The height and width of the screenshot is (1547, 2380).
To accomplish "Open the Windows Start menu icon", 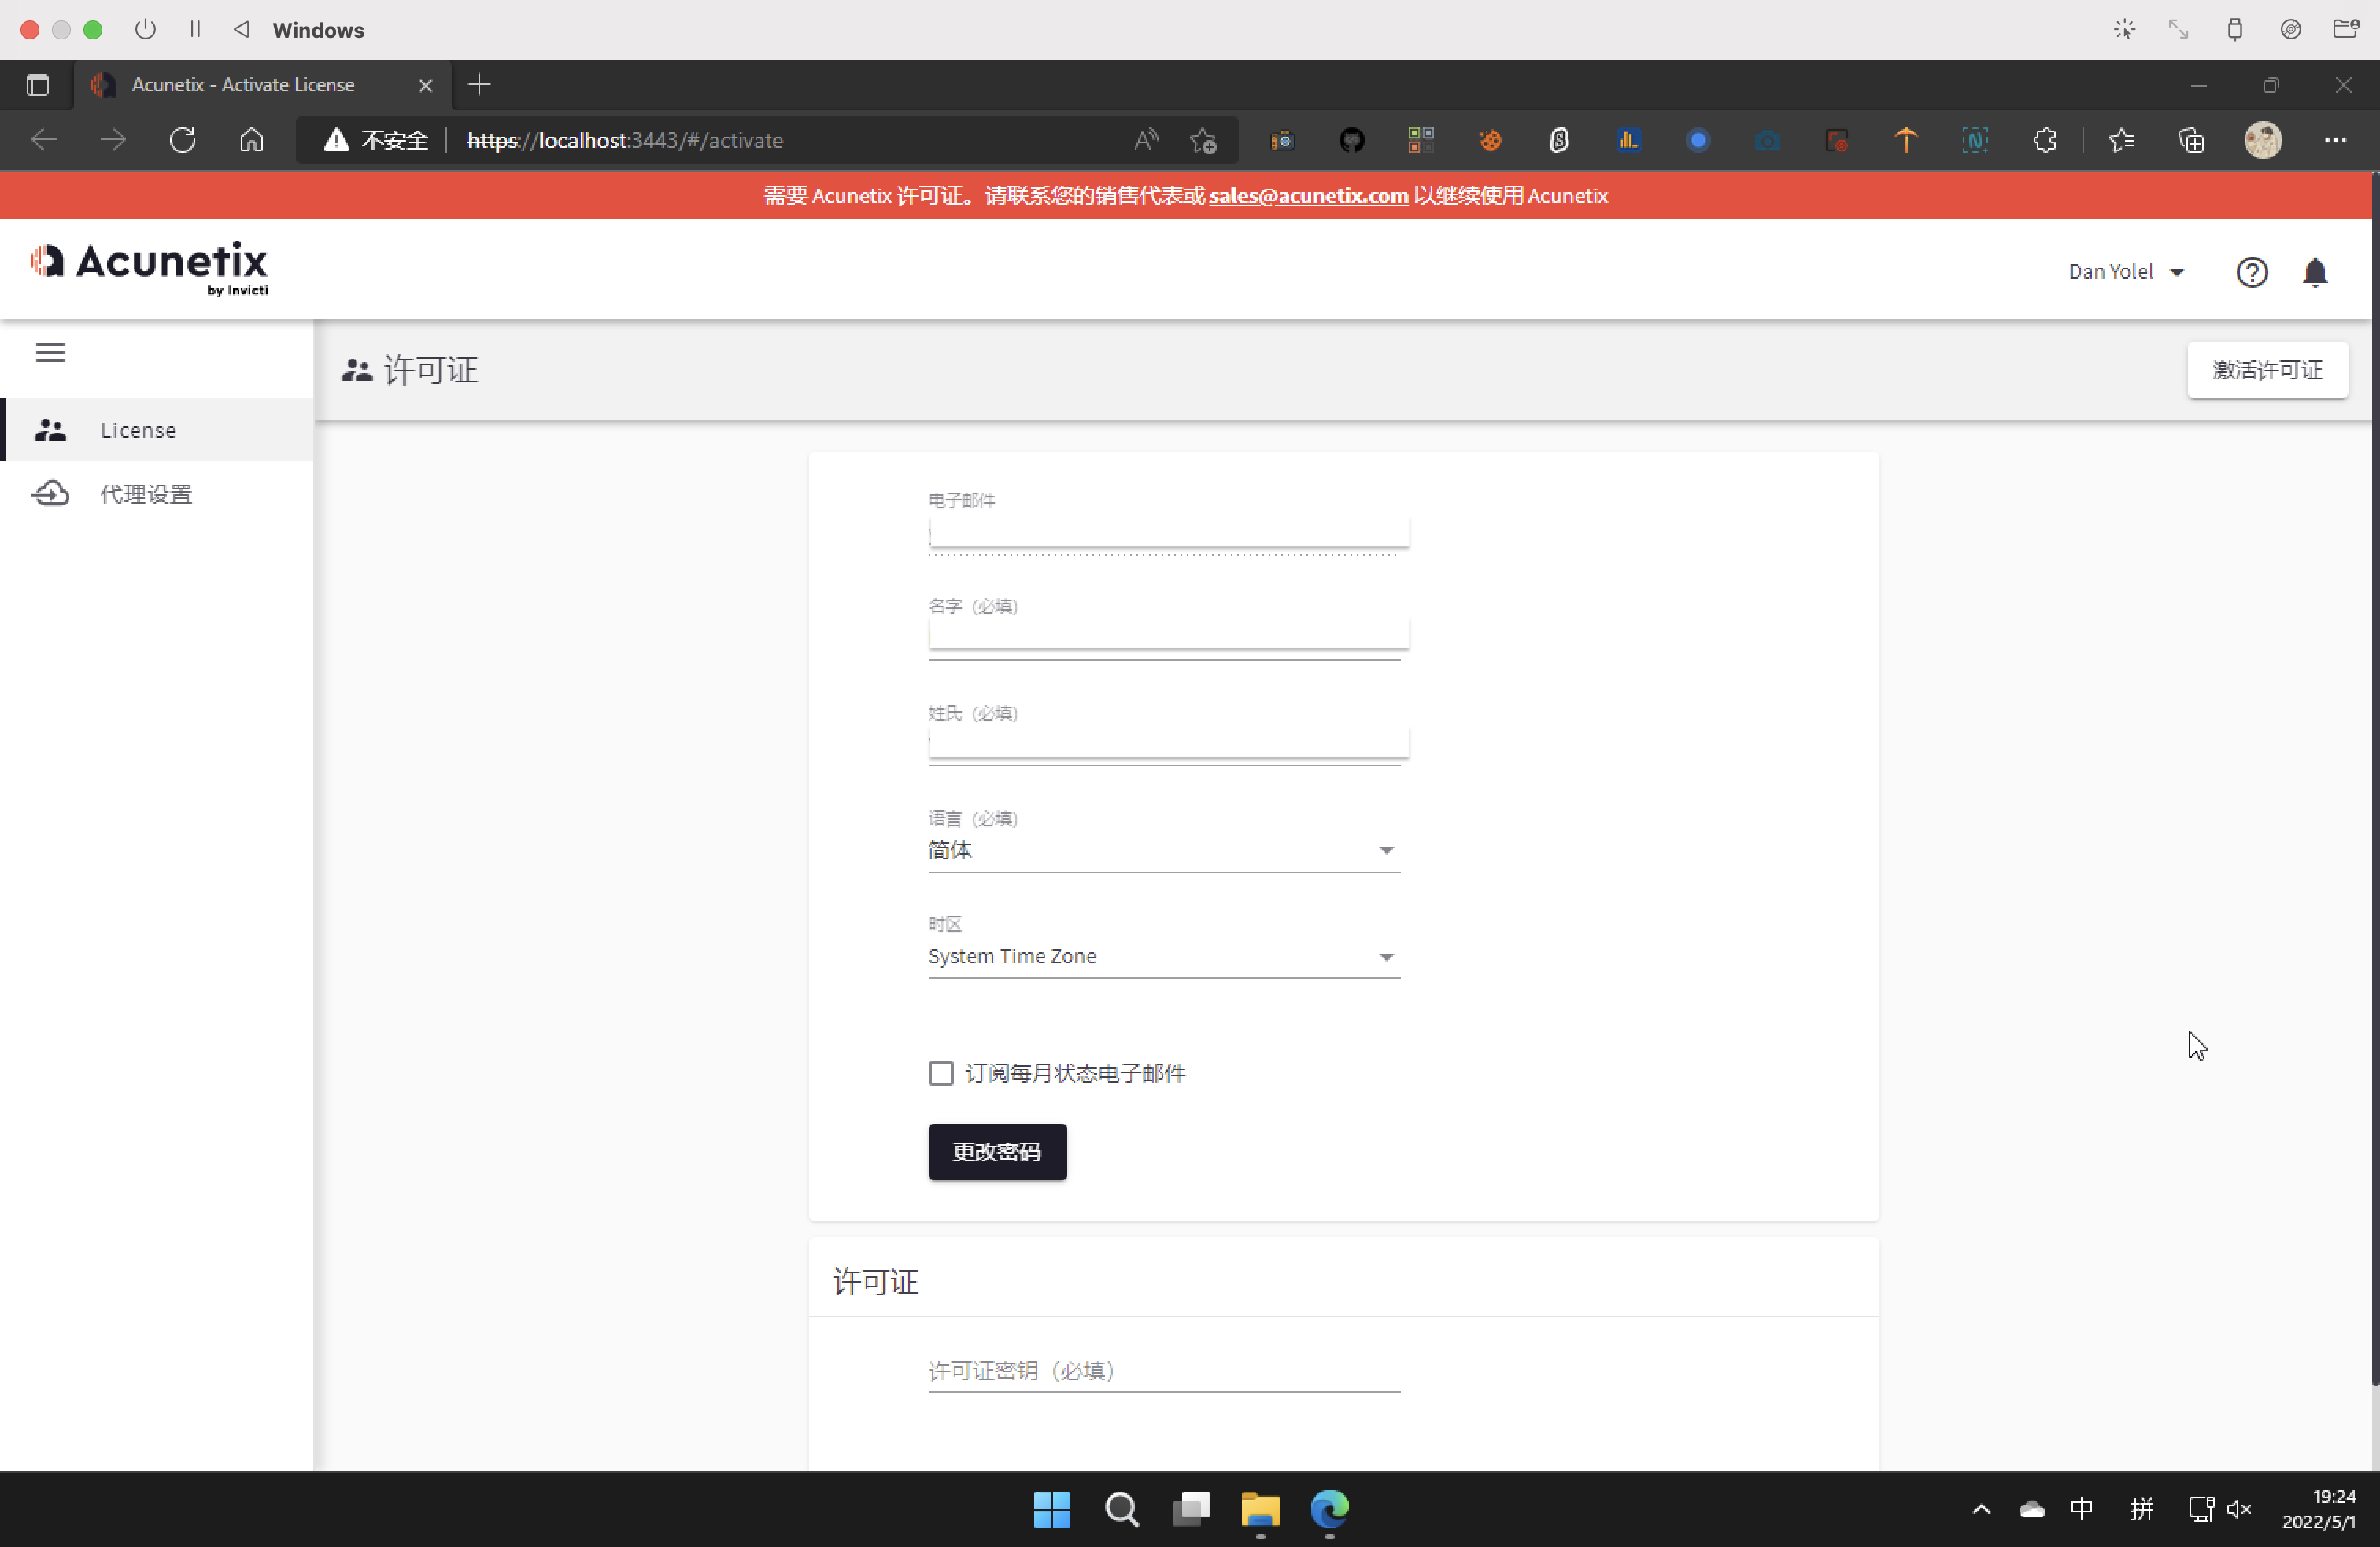I will [1051, 1509].
